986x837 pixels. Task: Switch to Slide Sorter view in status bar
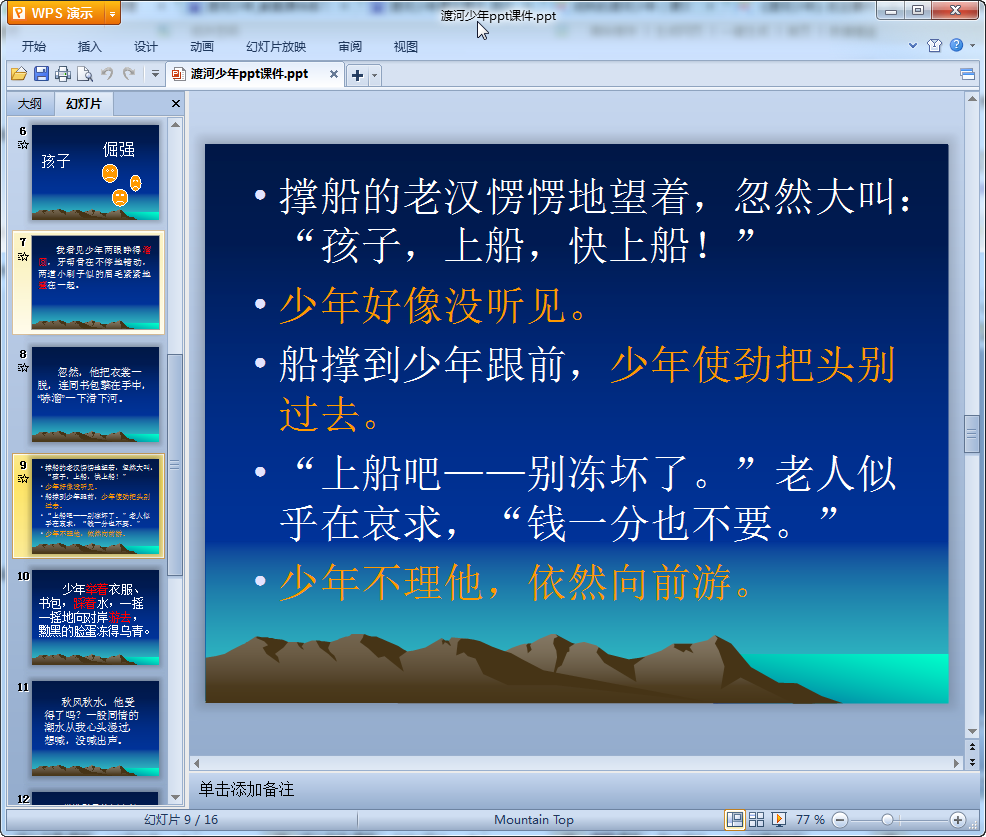coord(756,819)
